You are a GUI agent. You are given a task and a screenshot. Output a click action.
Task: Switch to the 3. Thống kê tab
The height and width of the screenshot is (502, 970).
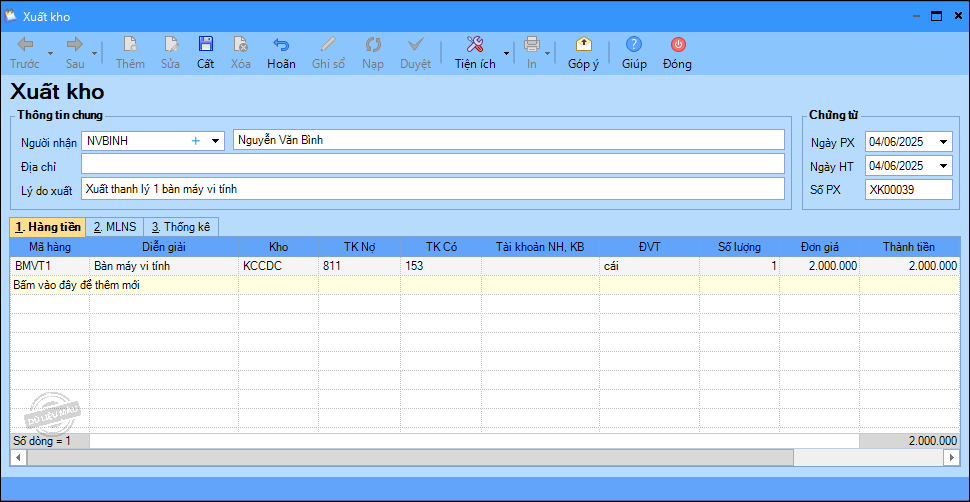point(181,227)
